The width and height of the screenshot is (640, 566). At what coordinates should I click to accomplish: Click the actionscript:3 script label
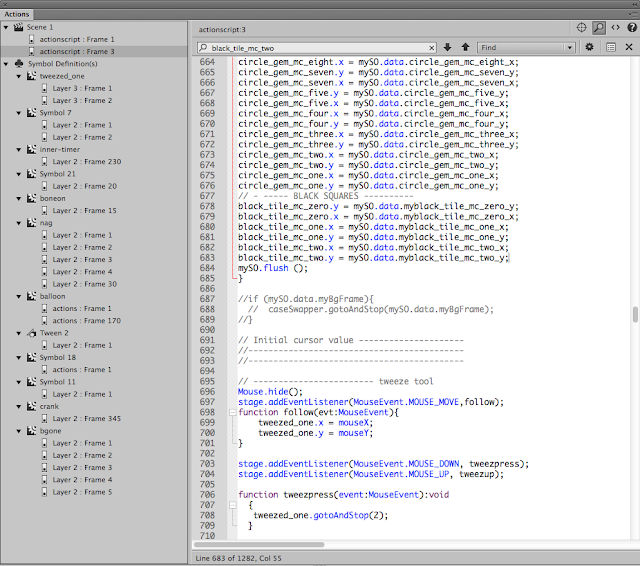pos(222,29)
